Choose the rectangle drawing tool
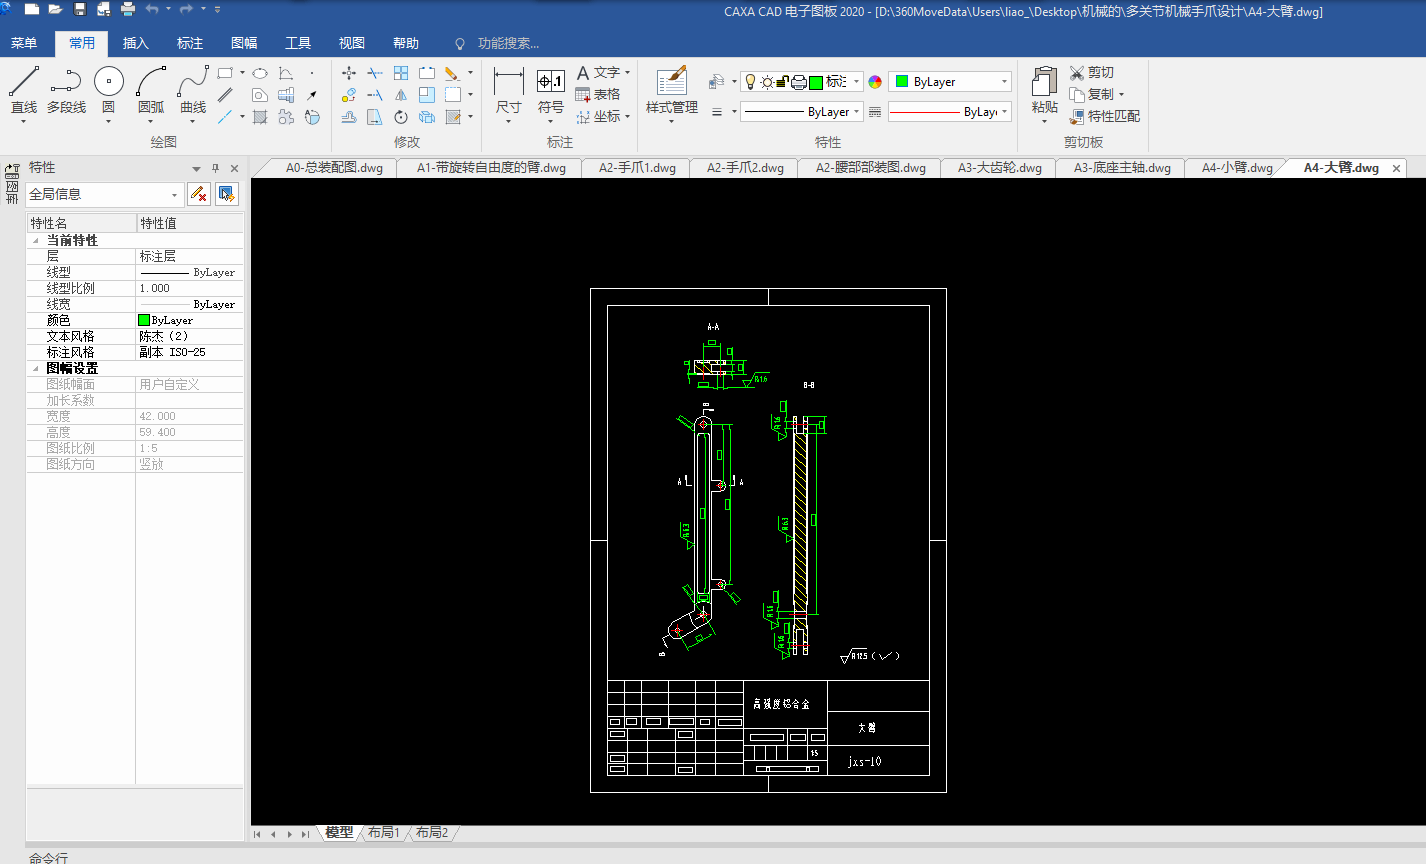 (x=225, y=73)
